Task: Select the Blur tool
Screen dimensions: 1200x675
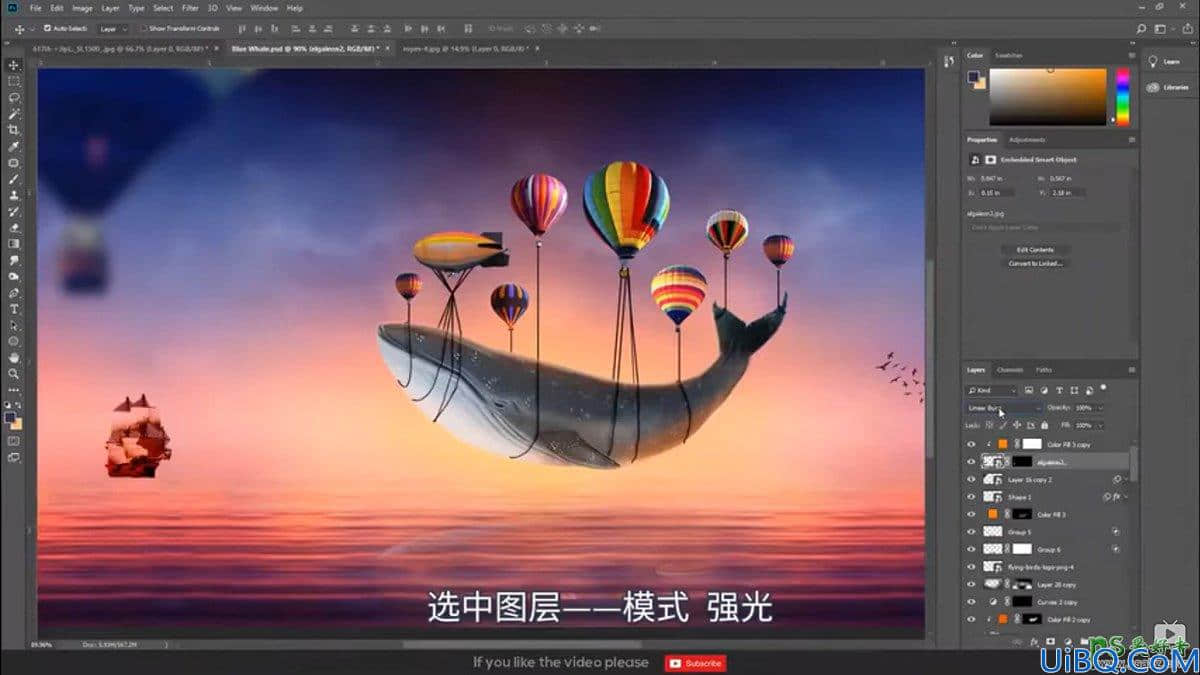Action: pos(14,260)
